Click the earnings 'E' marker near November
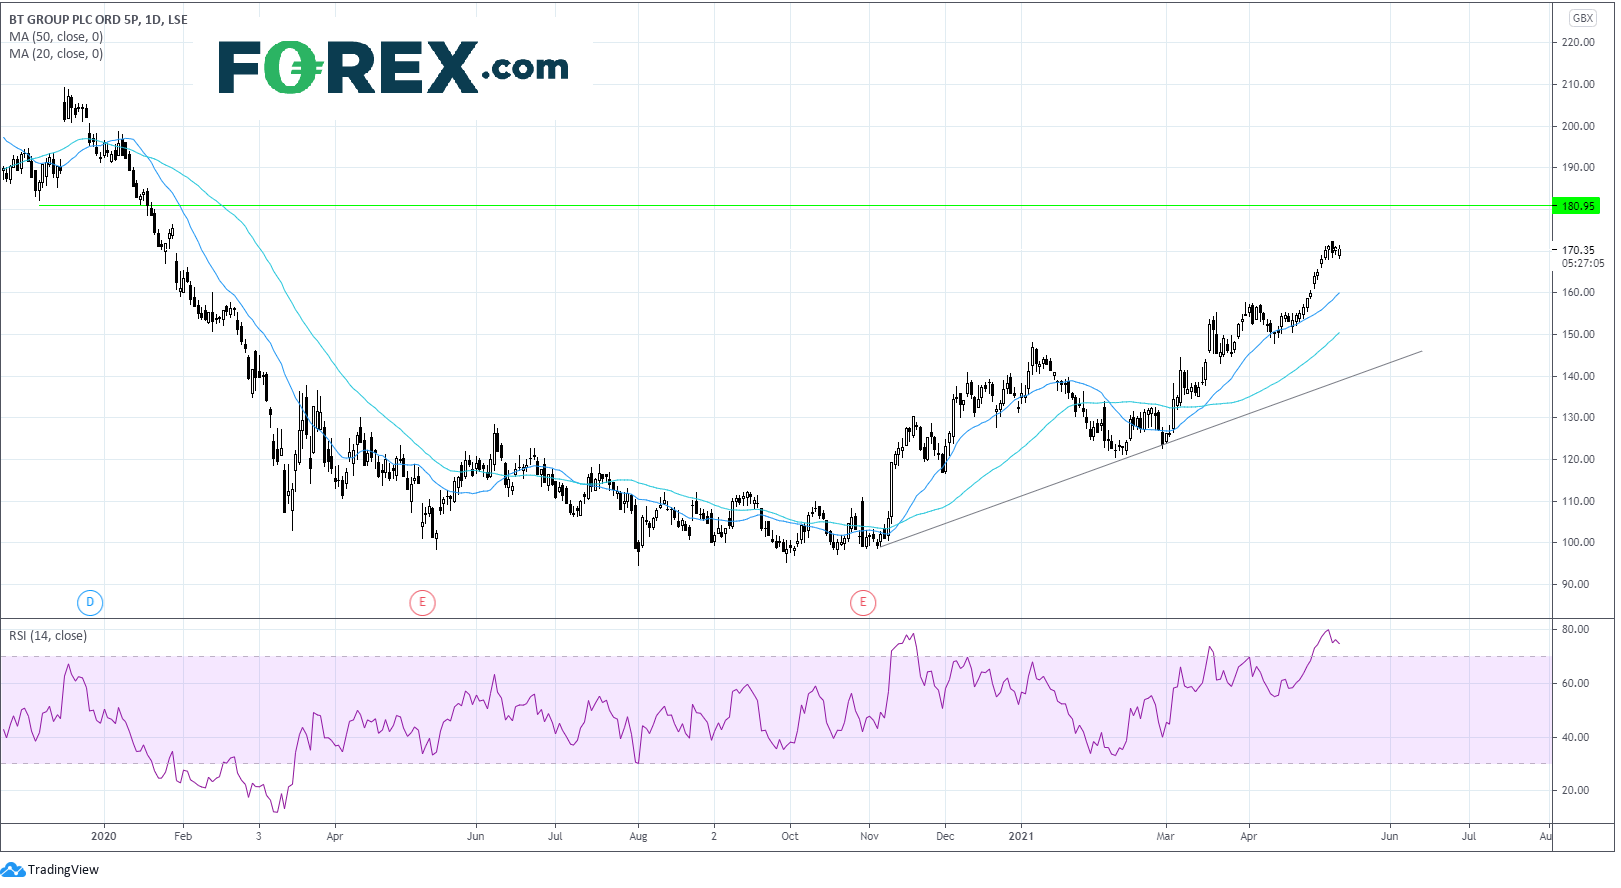 tap(863, 602)
